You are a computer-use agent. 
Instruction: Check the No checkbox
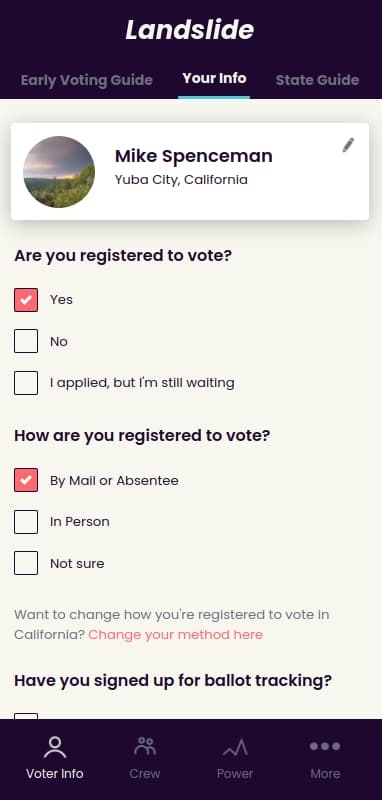[x=26, y=341]
